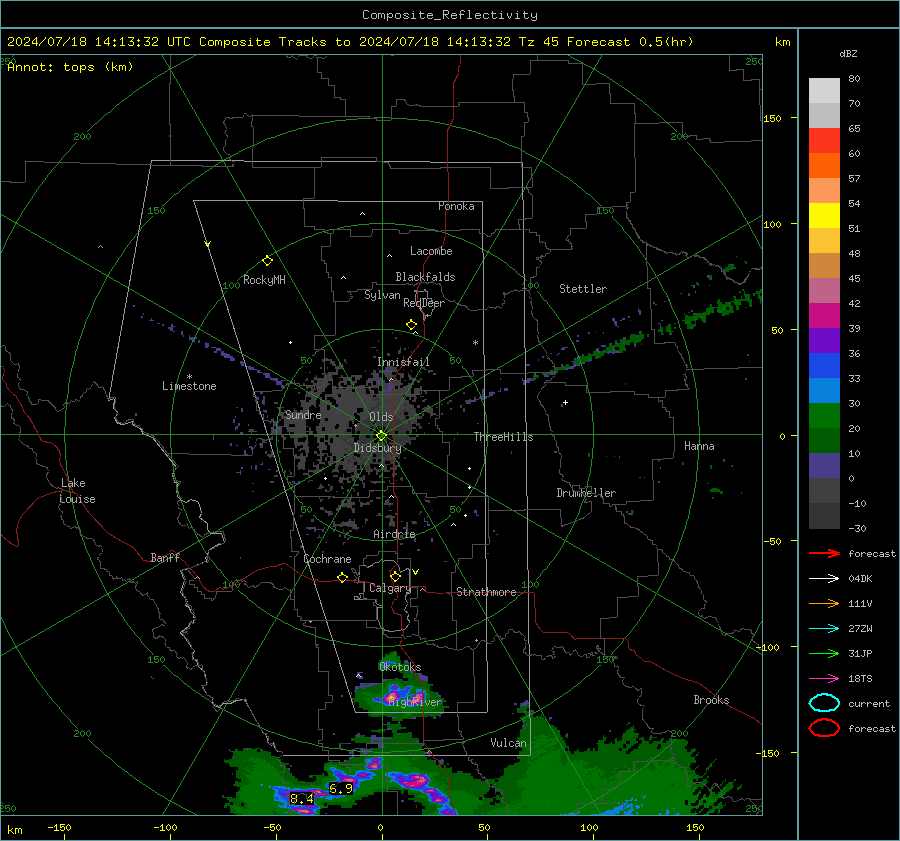Click the Okotoks map label
Image resolution: width=900 pixels, height=841 pixels.
[400, 667]
